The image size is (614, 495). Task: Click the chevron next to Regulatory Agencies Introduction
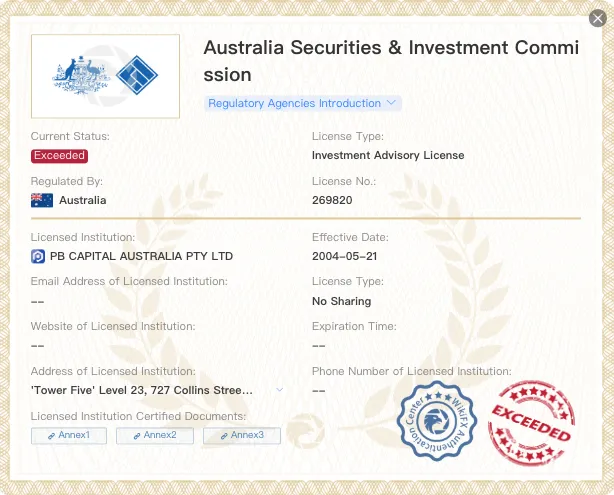click(x=391, y=103)
